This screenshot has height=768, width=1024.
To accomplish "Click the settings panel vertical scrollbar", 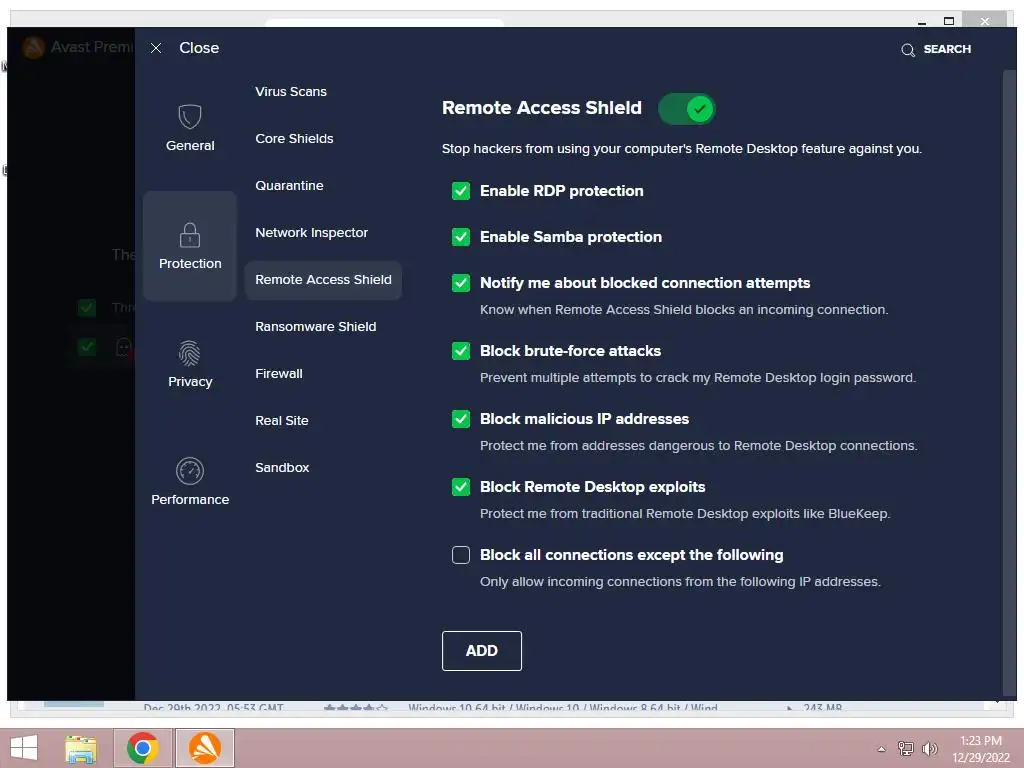I will [1009, 384].
